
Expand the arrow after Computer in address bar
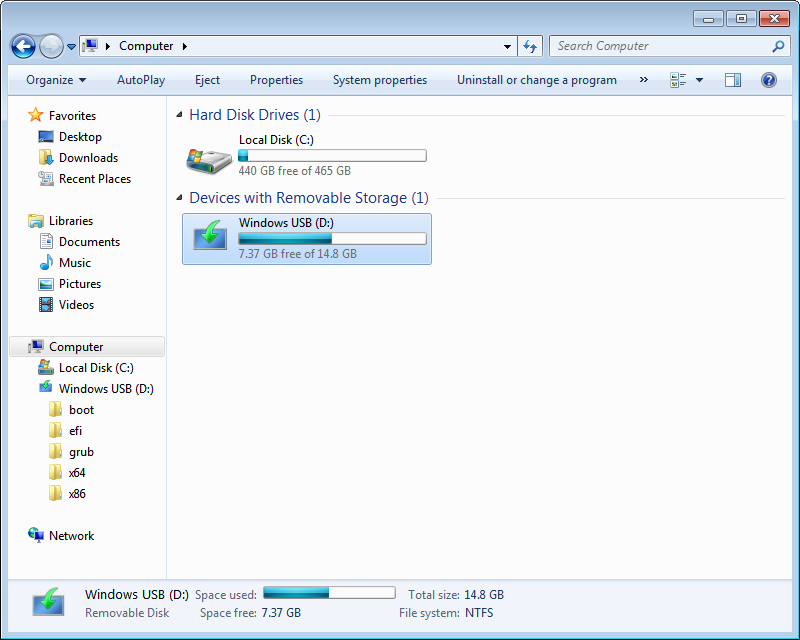[185, 46]
